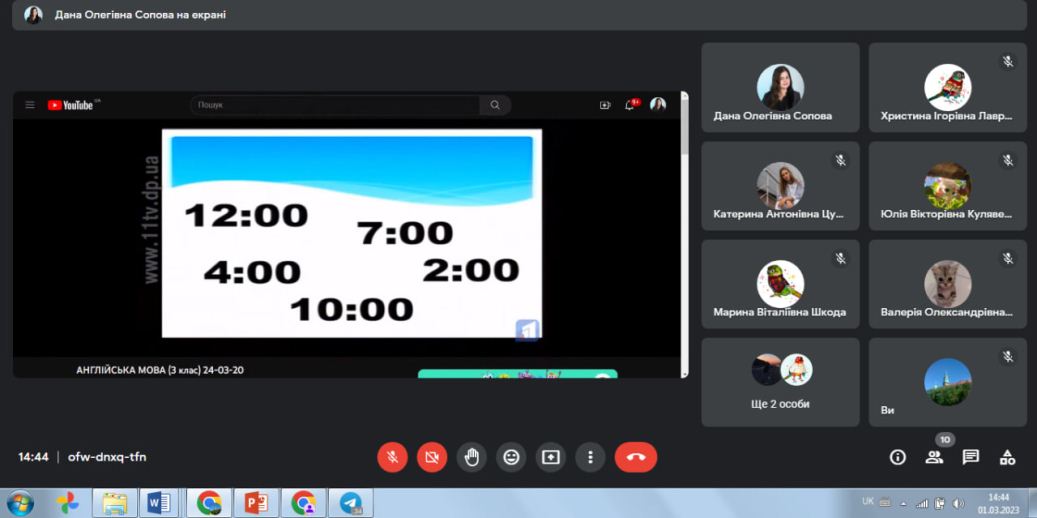Viewport: 1037px width, 518px height.
Task: Click muted mic icon on Юлія Вікторівна tile
Action: 1007,160
